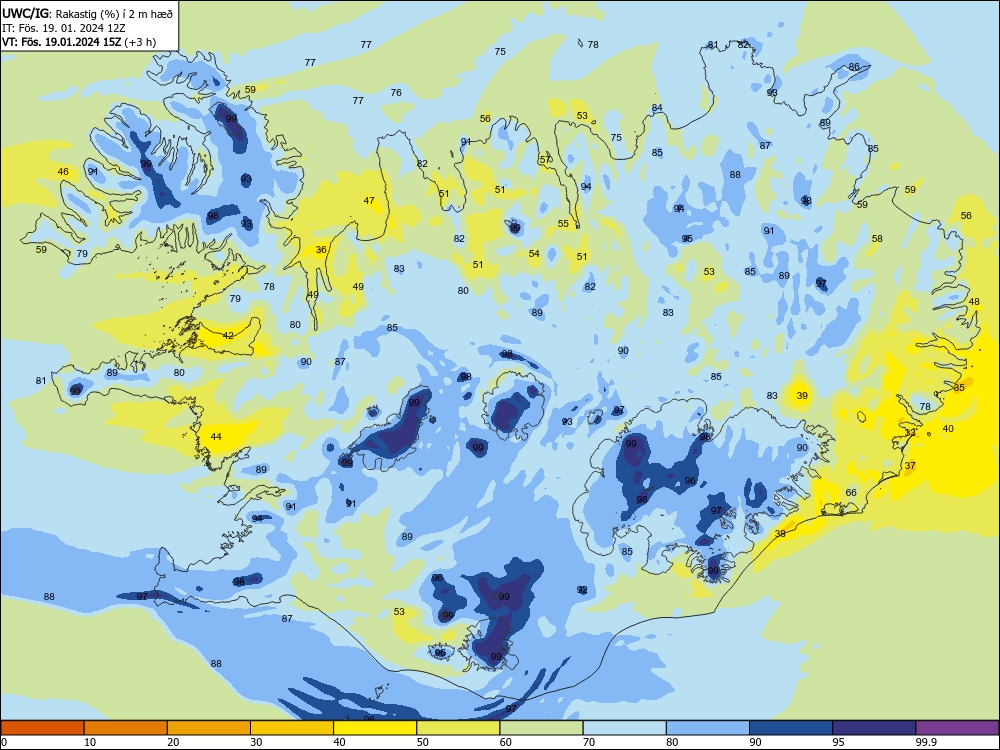Viewport: 1000px width, 750px height.
Task: Click the 30–40 golden legend swatch
Action: pyautogui.click(x=292, y=728)
